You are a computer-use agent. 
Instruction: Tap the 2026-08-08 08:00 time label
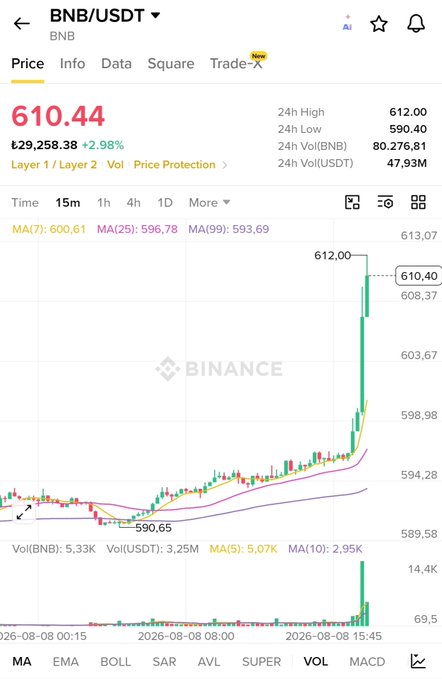(186, 636)
